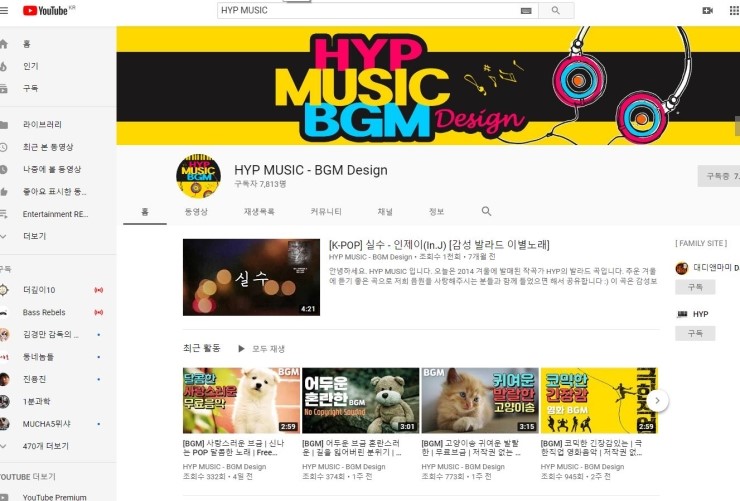Open the 채널 tab

[x=385, y=211]
